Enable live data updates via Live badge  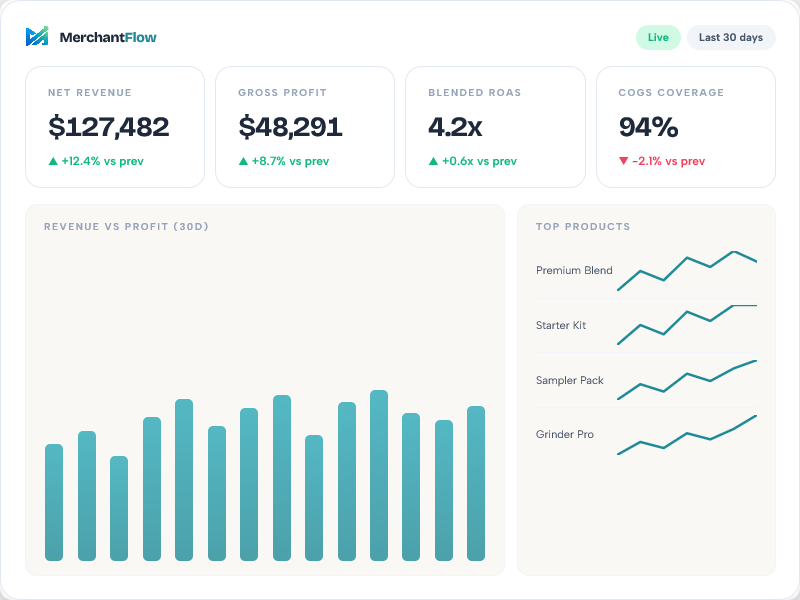coord(658,37)
